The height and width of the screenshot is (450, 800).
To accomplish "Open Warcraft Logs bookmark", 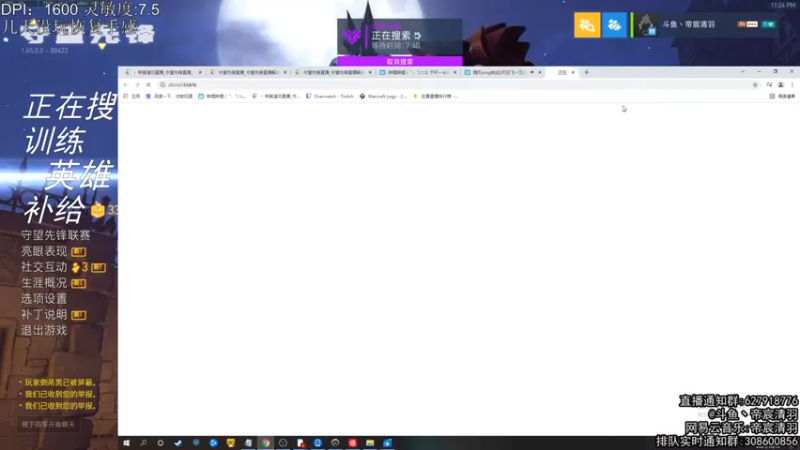I will coord(383,96).
